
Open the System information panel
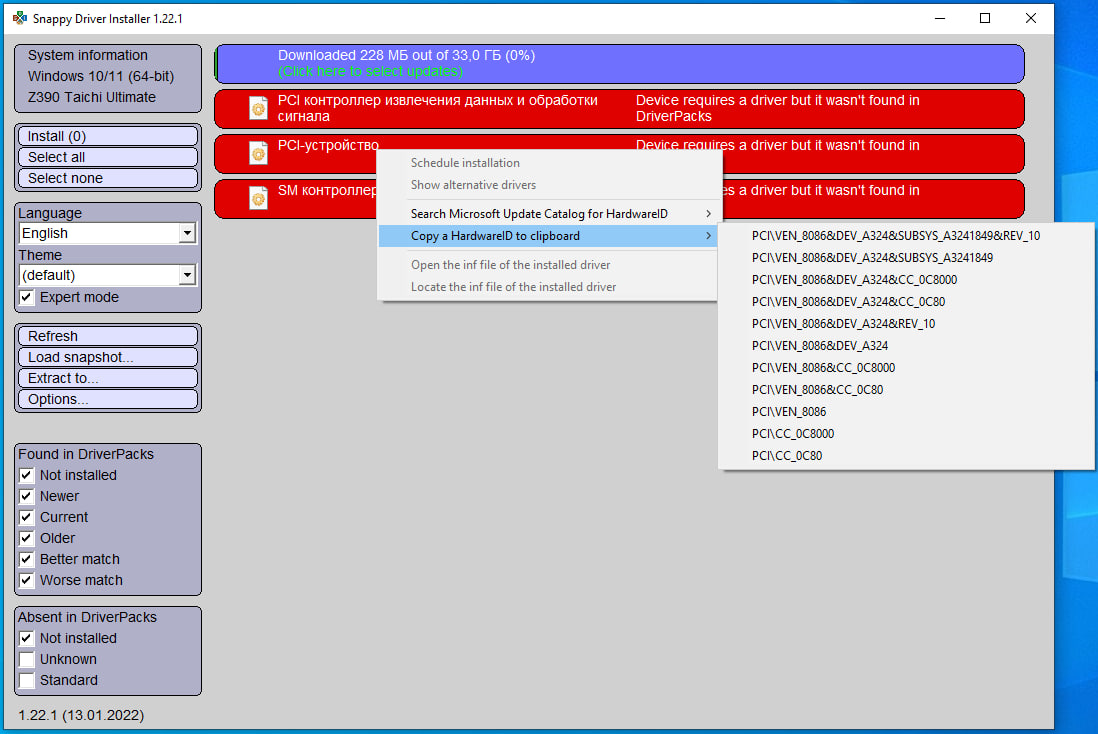point(108,78)
